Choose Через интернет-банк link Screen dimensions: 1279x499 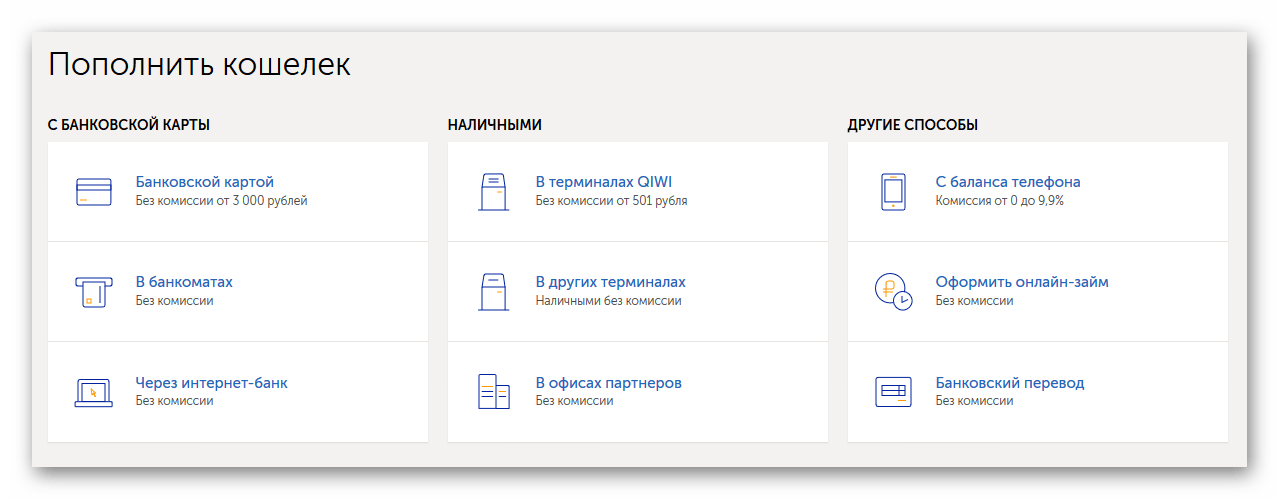212,382
